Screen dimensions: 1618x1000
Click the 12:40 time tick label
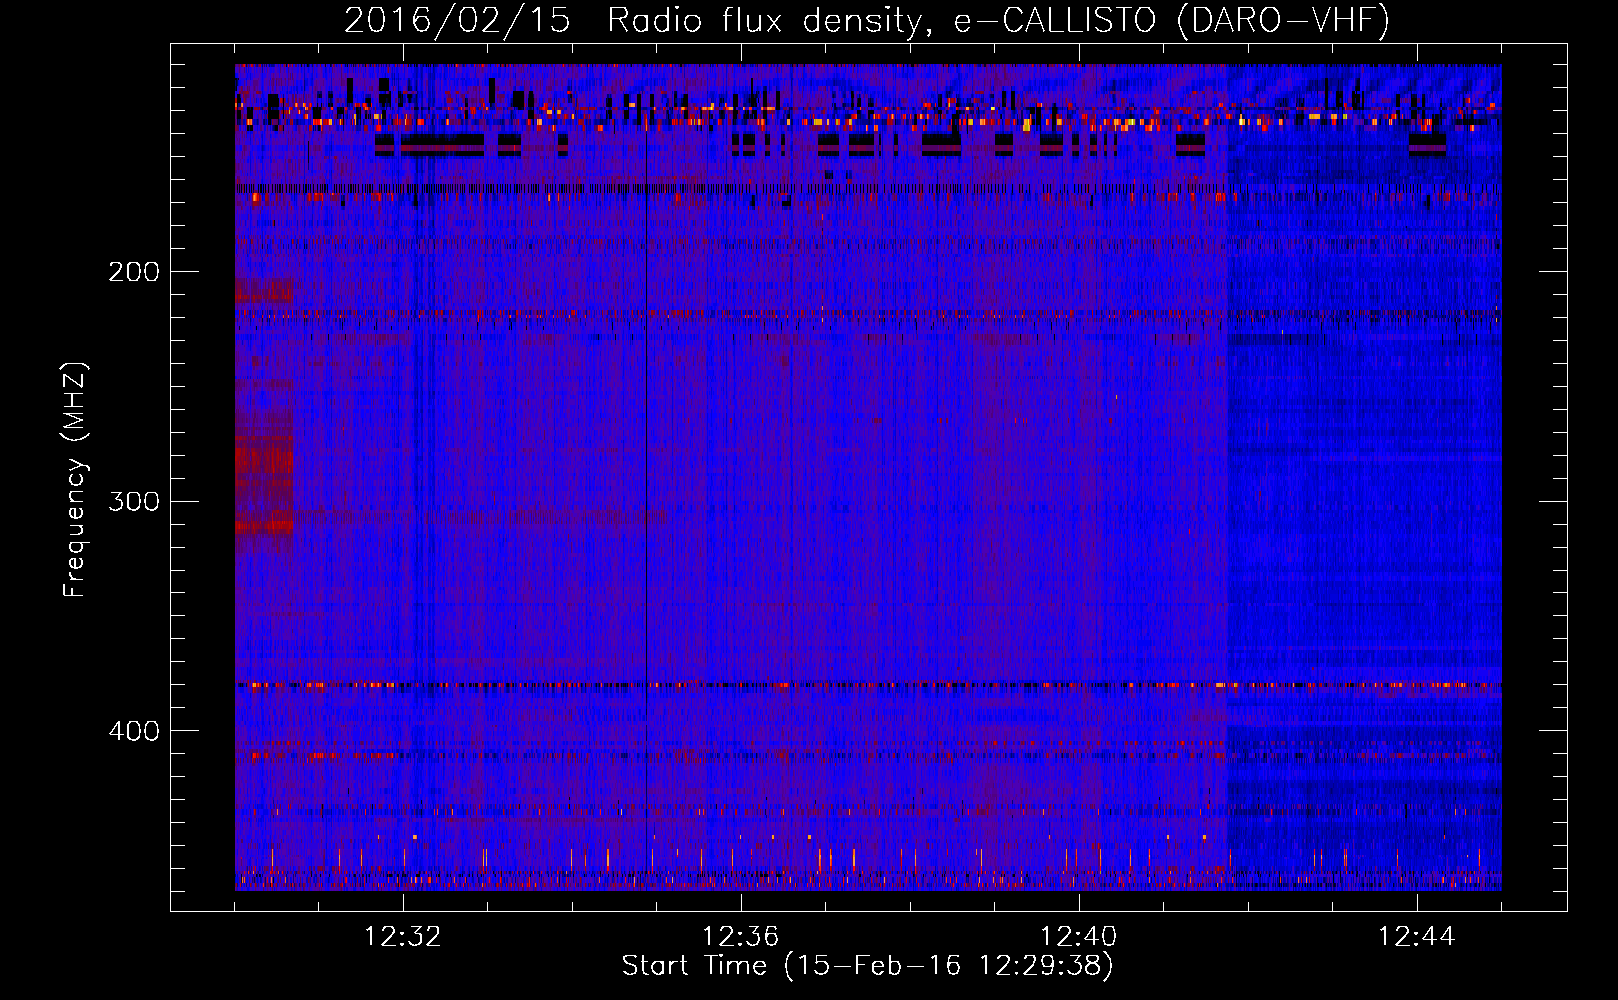pos(1079,937)
